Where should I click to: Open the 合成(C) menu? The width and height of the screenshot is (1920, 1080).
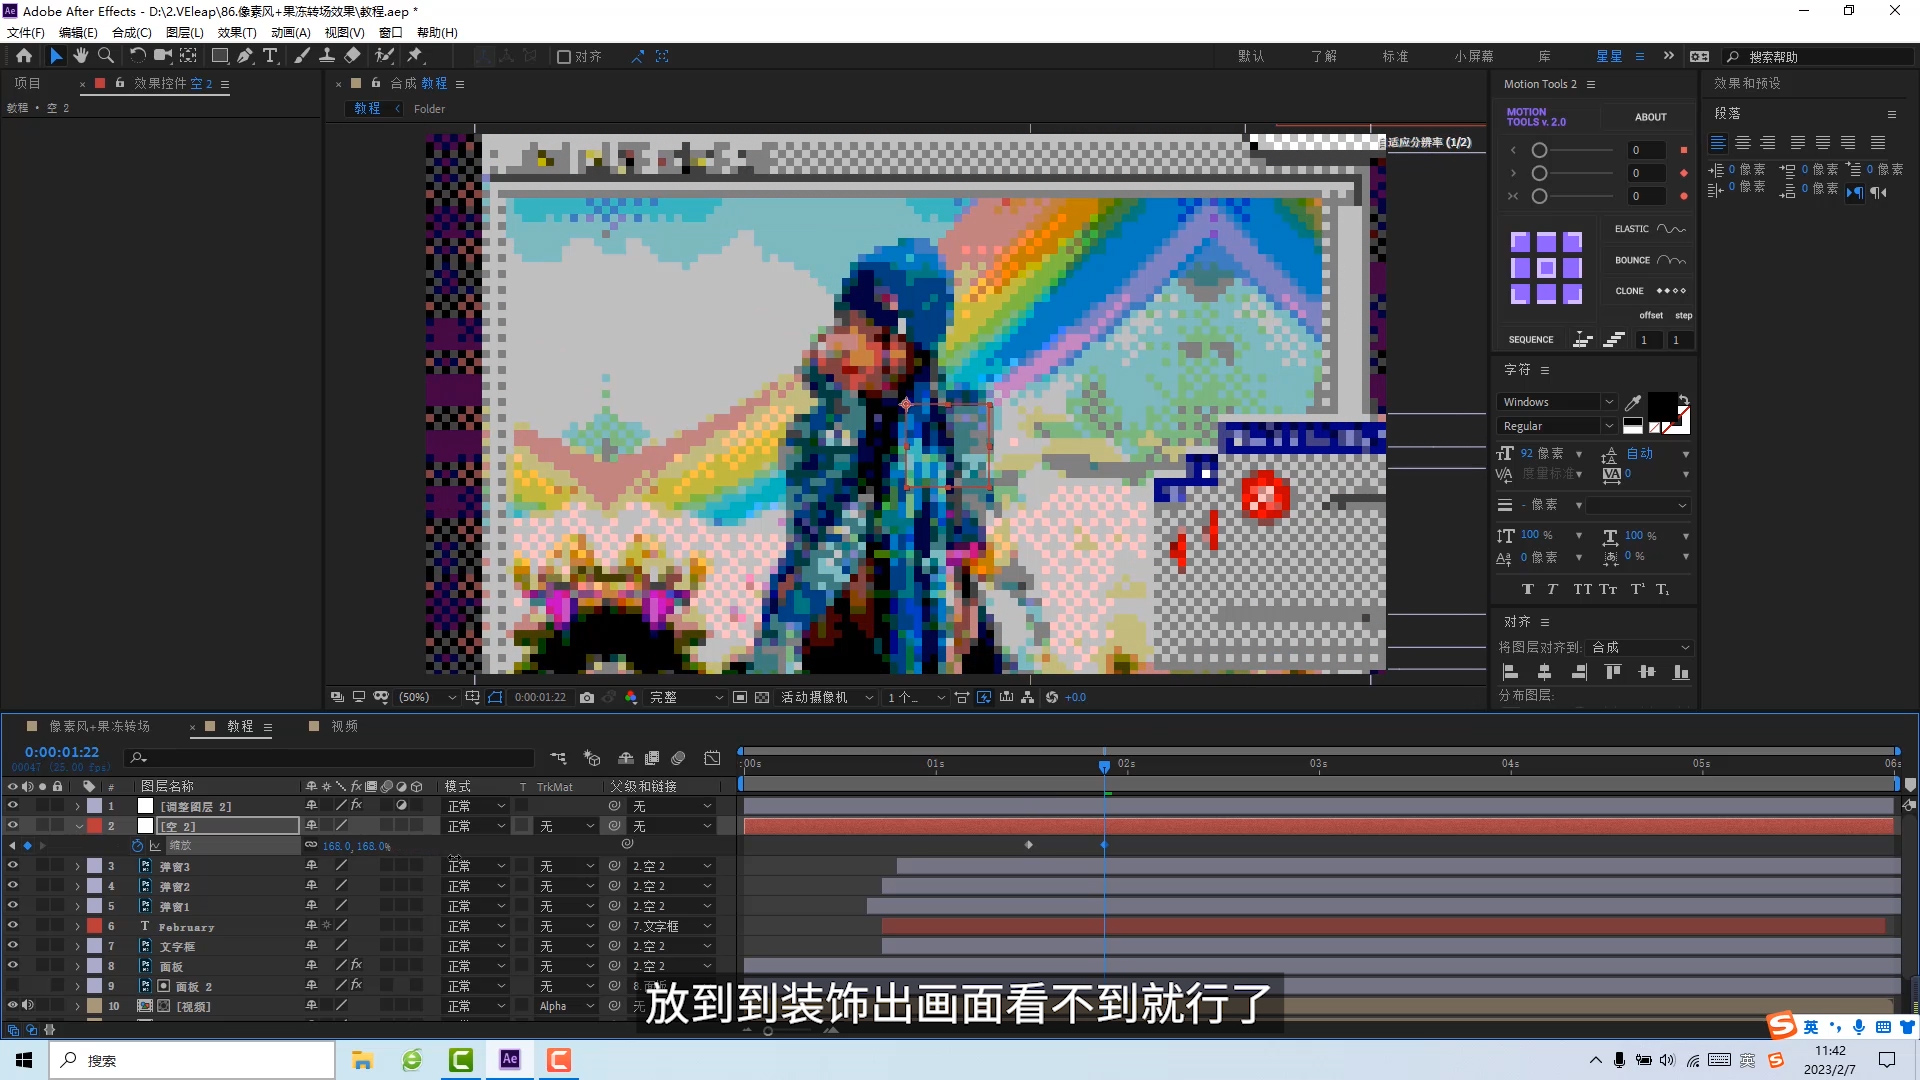[132, 32]
